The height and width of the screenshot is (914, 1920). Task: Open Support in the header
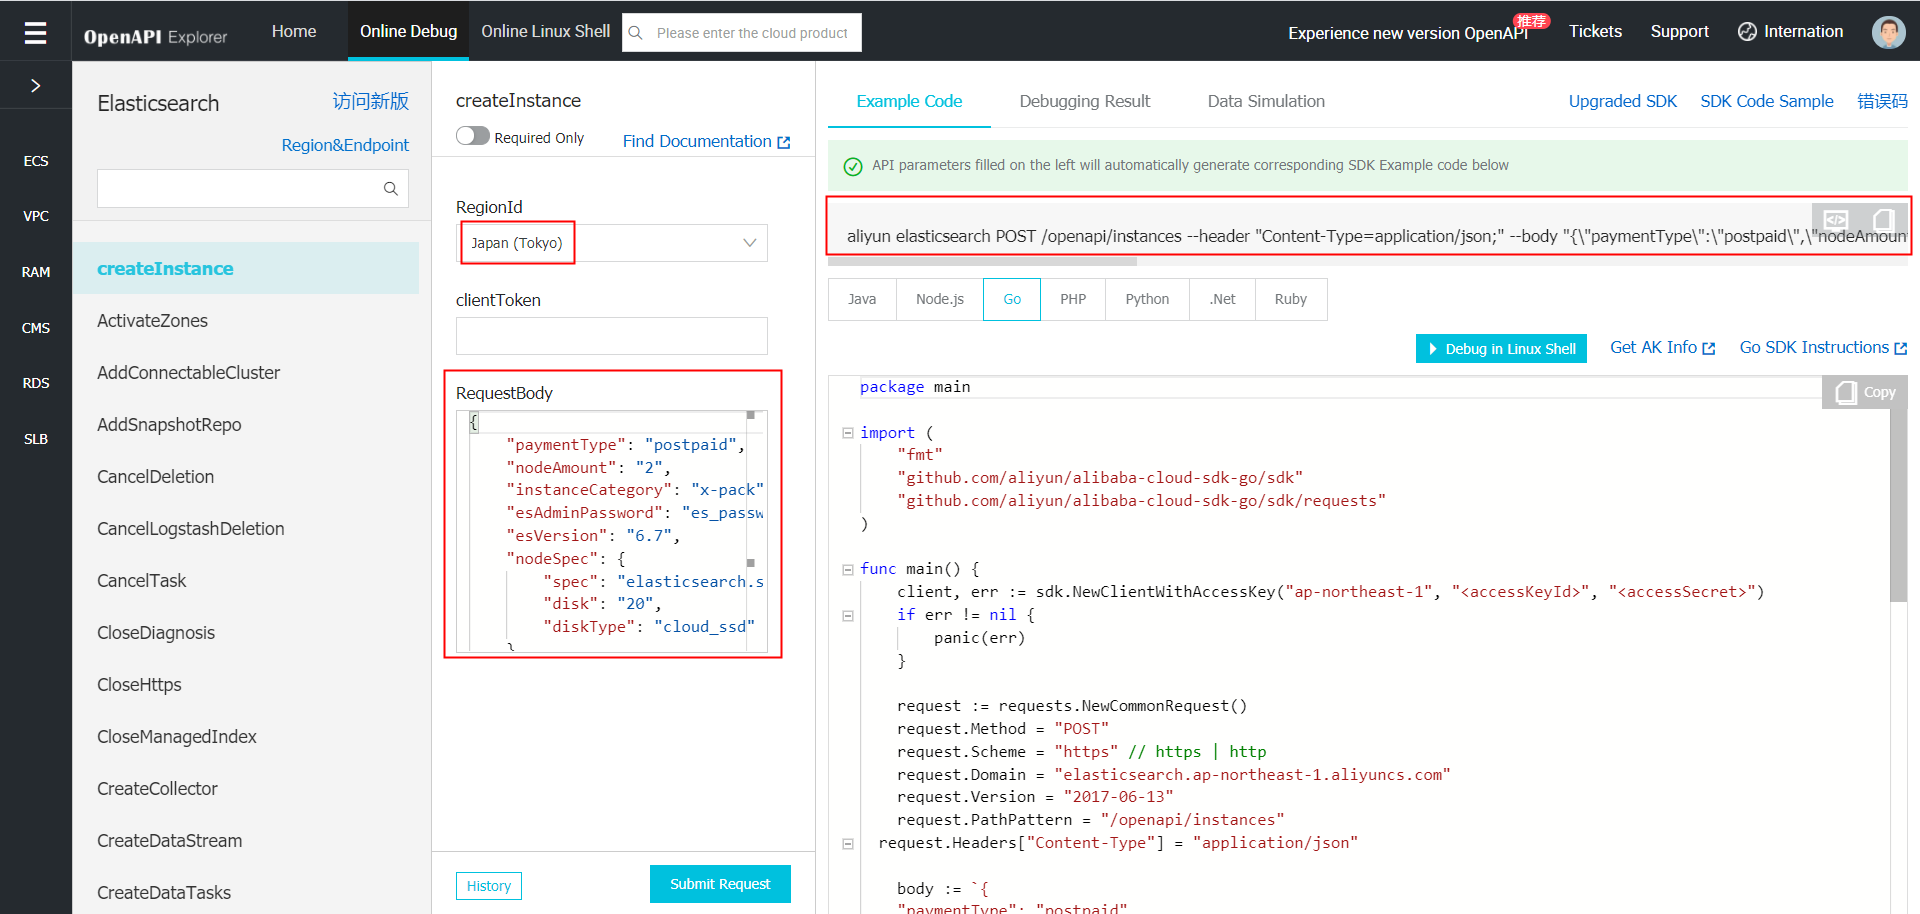tap(1679, 31)
